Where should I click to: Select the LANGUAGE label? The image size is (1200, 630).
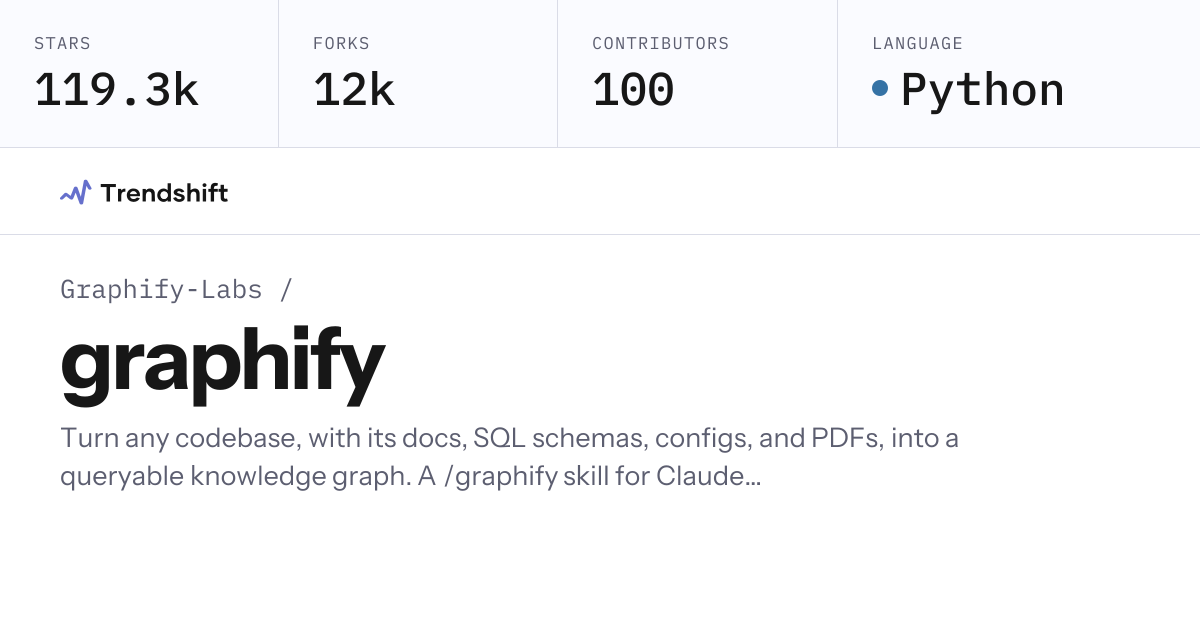917,44
